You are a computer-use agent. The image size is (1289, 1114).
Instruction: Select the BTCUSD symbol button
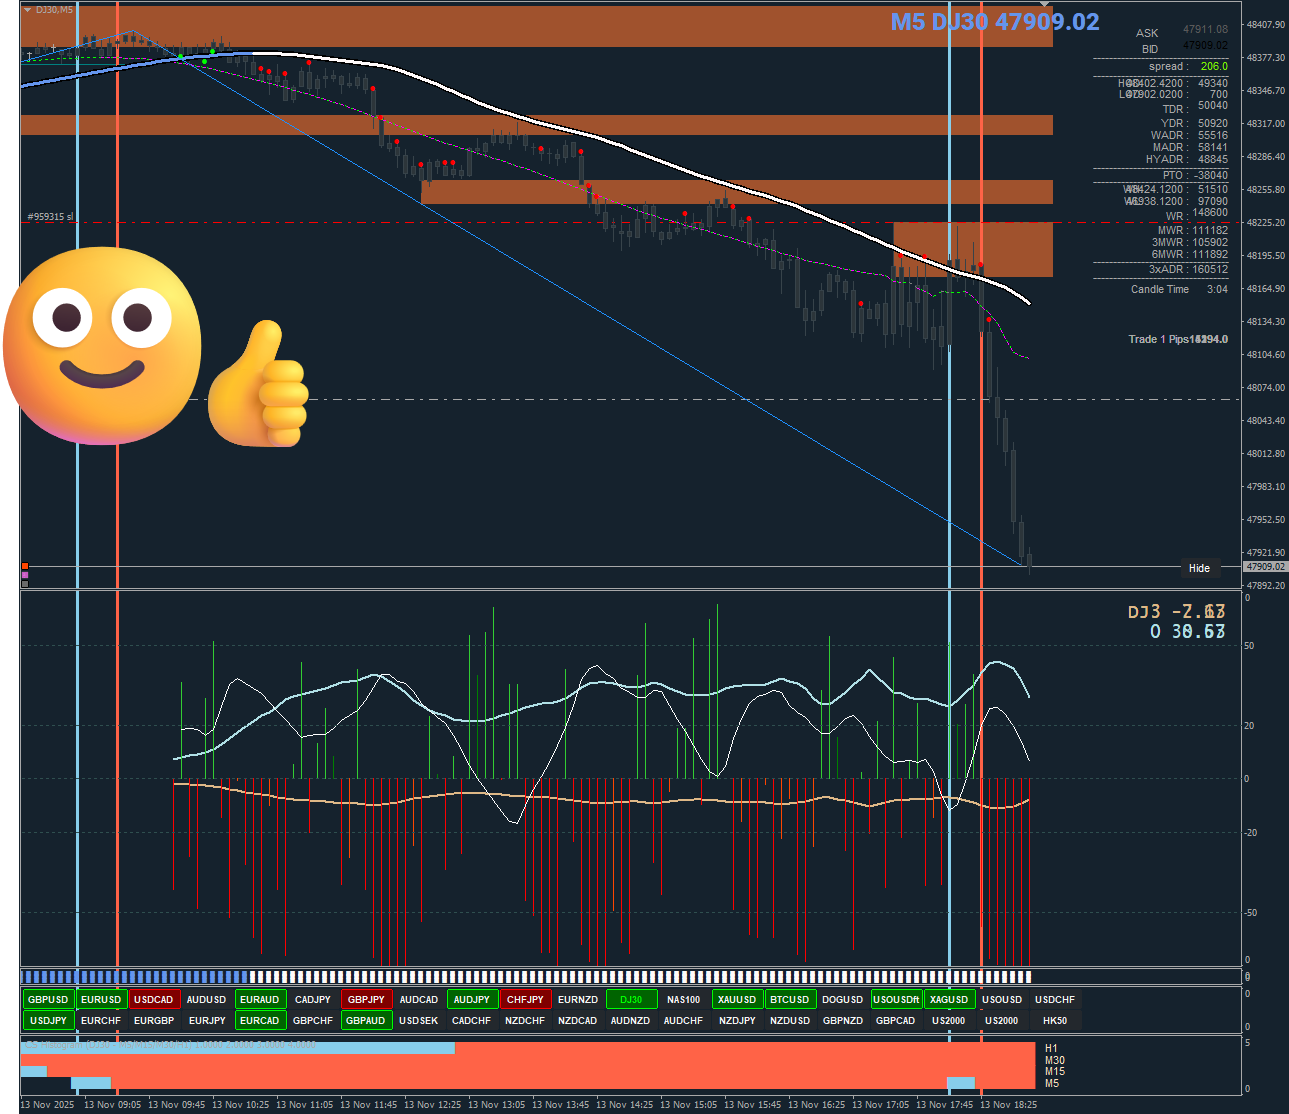[x=790, y=1000]
